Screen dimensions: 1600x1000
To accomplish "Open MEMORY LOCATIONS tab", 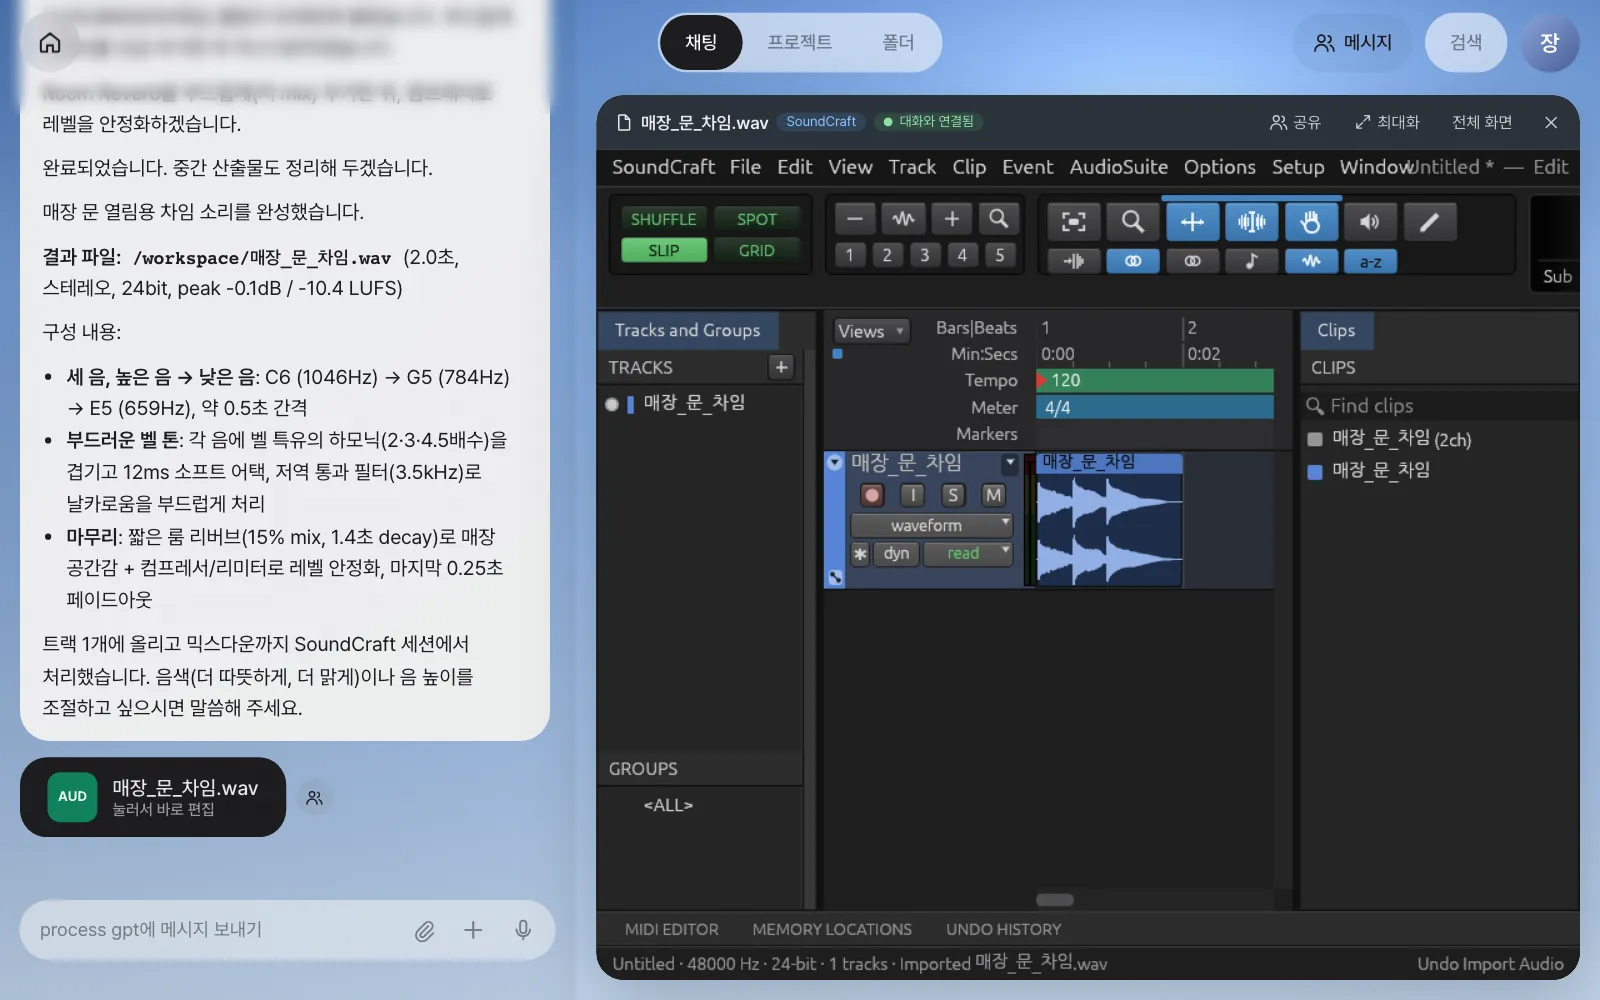I will 832,929.
